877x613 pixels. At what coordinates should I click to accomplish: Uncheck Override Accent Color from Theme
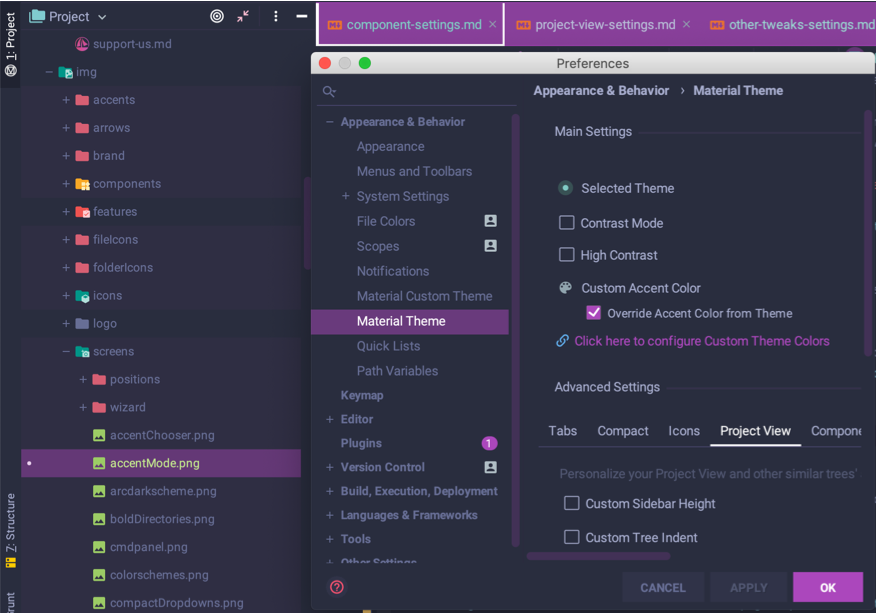pos(593,313)
